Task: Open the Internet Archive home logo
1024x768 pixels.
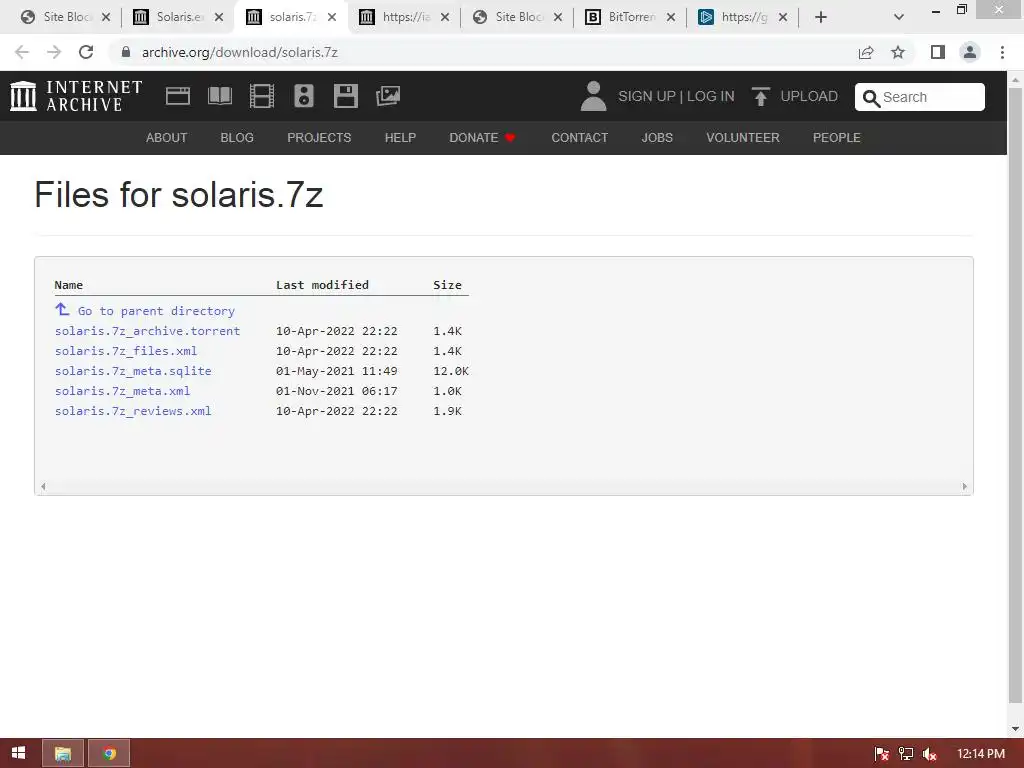Action: (x=76, y=96)
